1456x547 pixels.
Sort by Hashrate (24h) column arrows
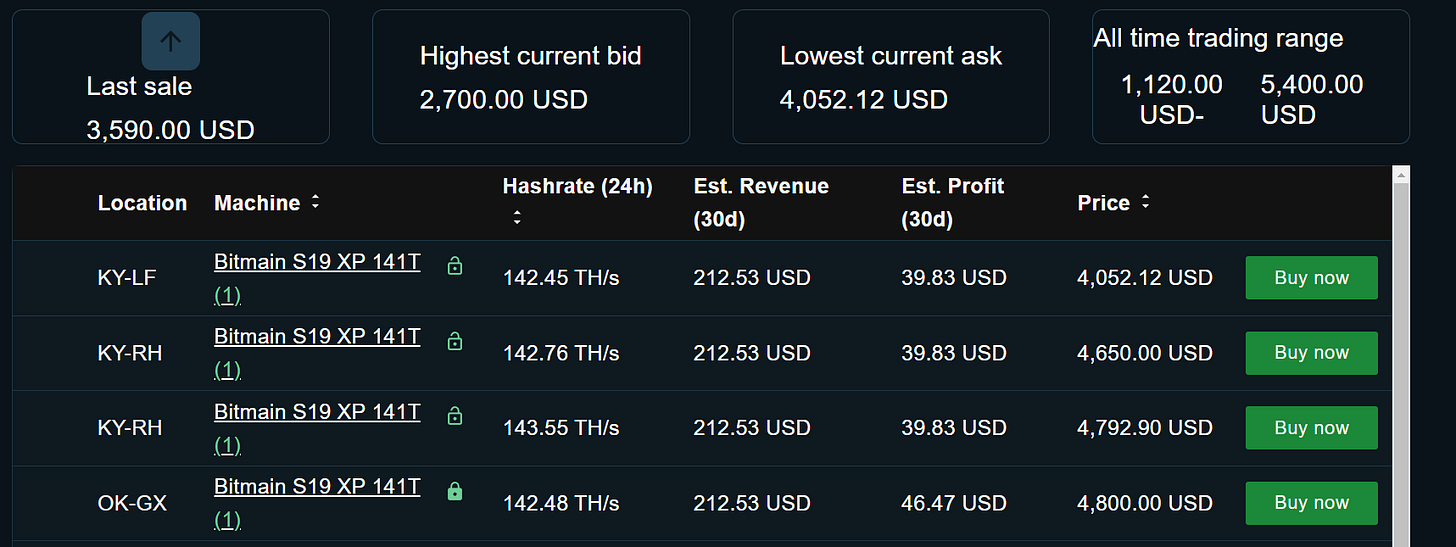[x=517, y=217]
